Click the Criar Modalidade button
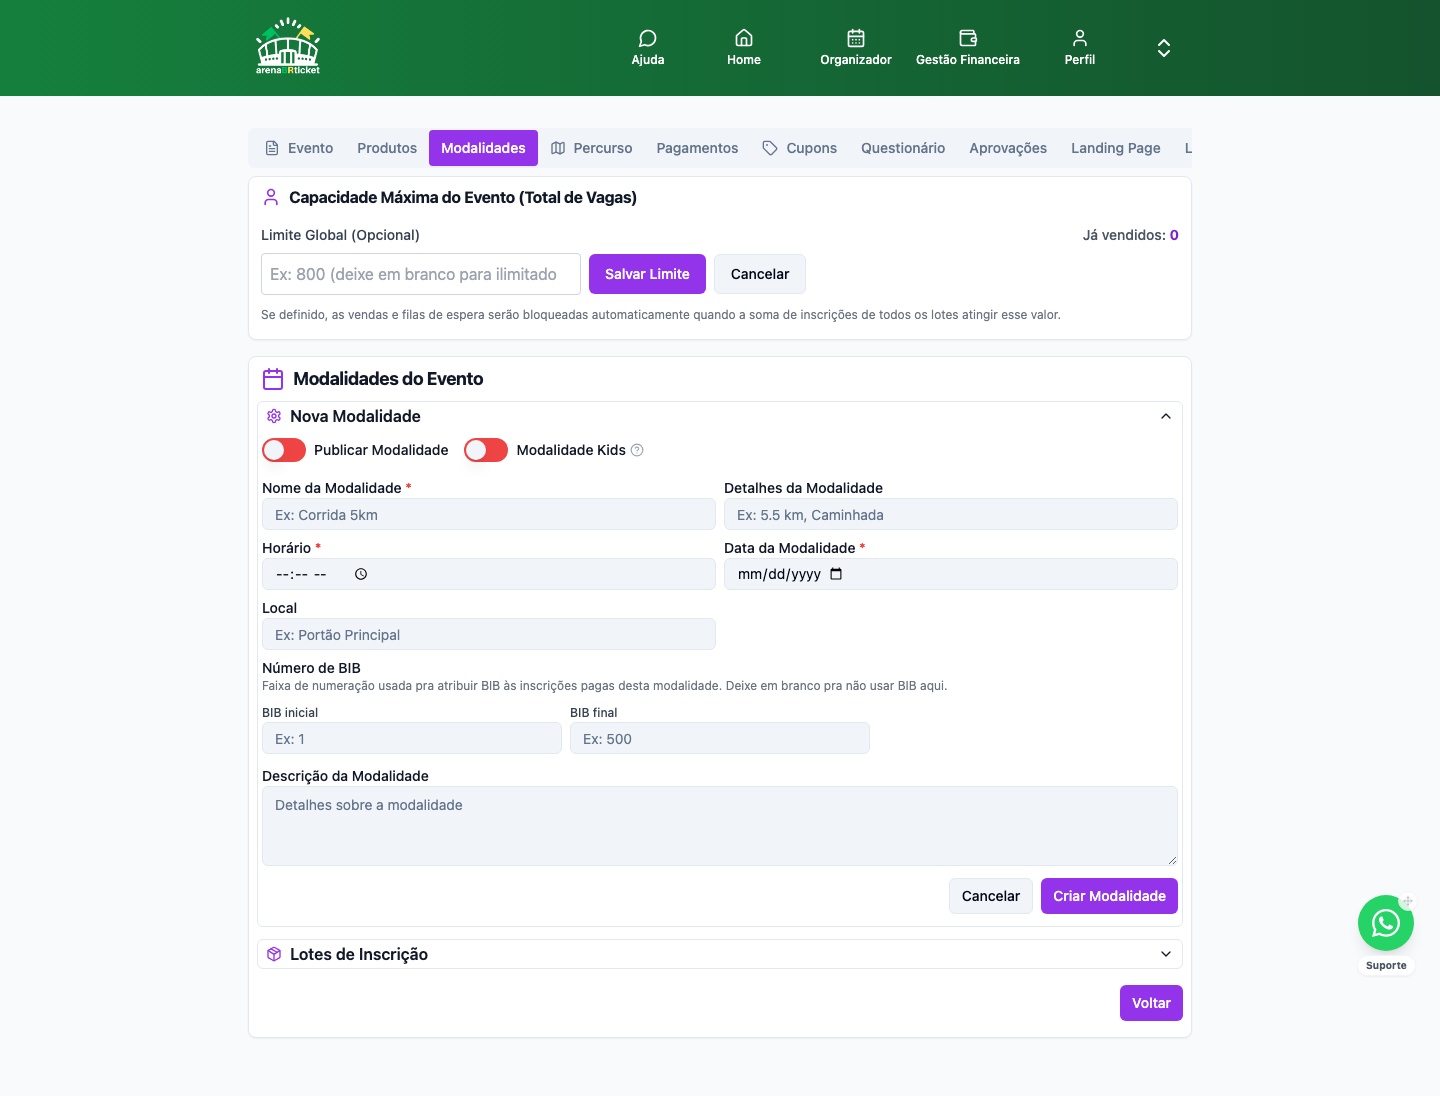Viewport: 1440px width, 1096px height. 1109,896
